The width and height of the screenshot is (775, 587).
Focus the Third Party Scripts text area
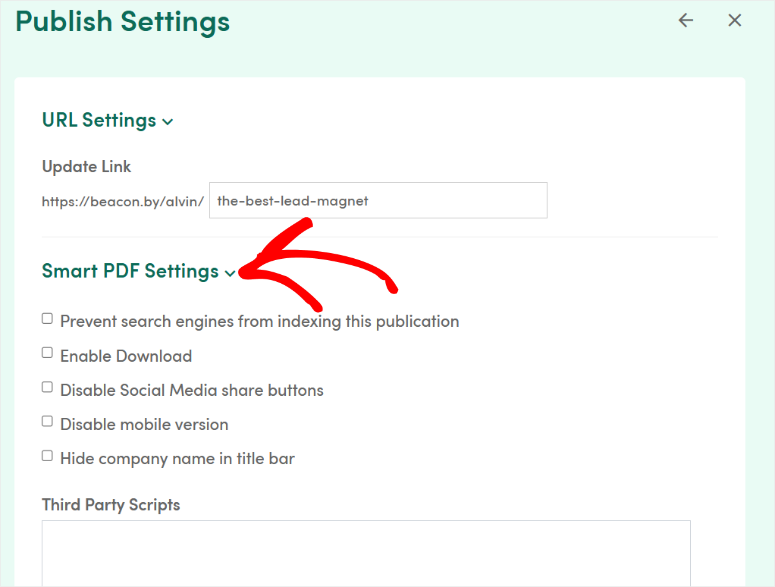click(366, 553)
